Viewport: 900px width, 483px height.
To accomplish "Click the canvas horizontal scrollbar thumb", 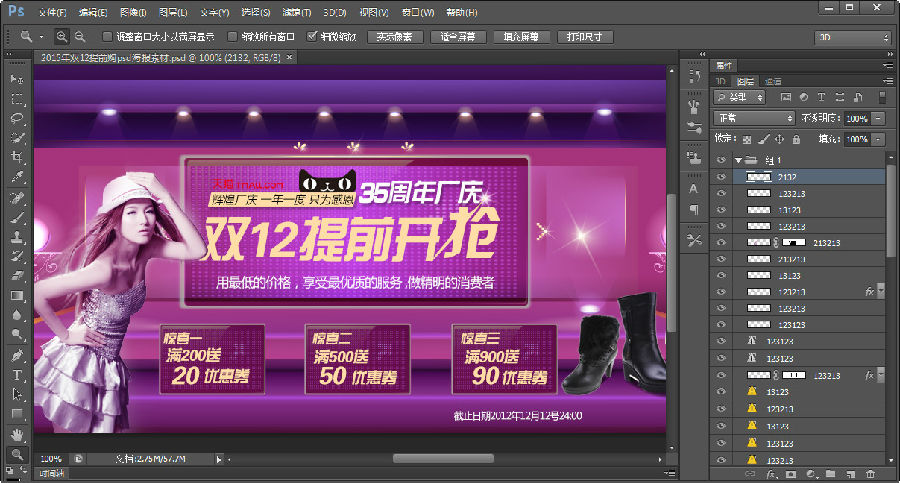I will pos(443,458).
